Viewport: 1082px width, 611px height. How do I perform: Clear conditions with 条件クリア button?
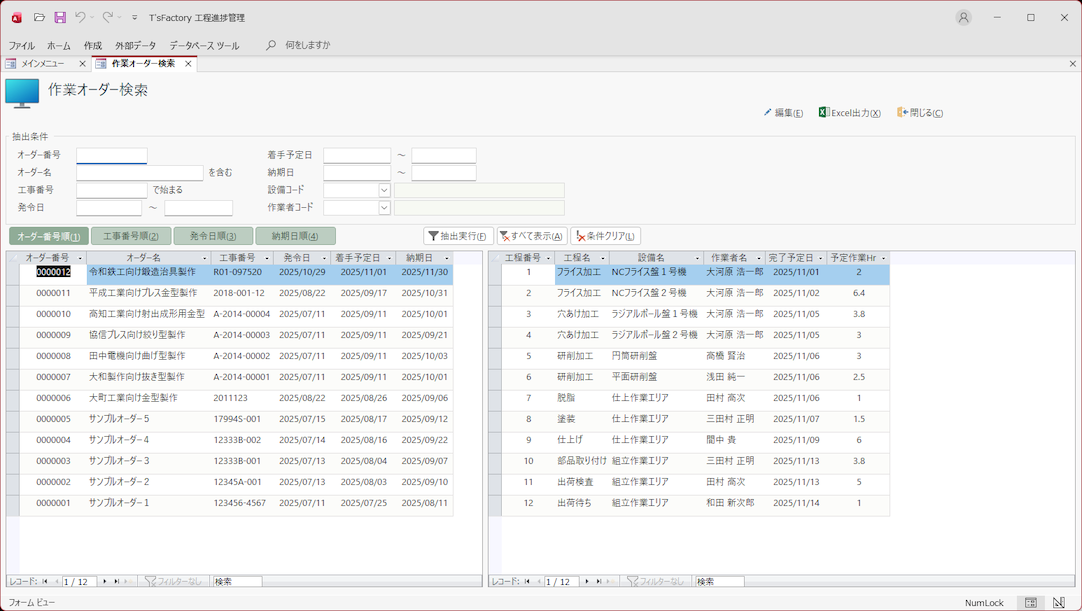pyautogui.click(x=605, y=236)
